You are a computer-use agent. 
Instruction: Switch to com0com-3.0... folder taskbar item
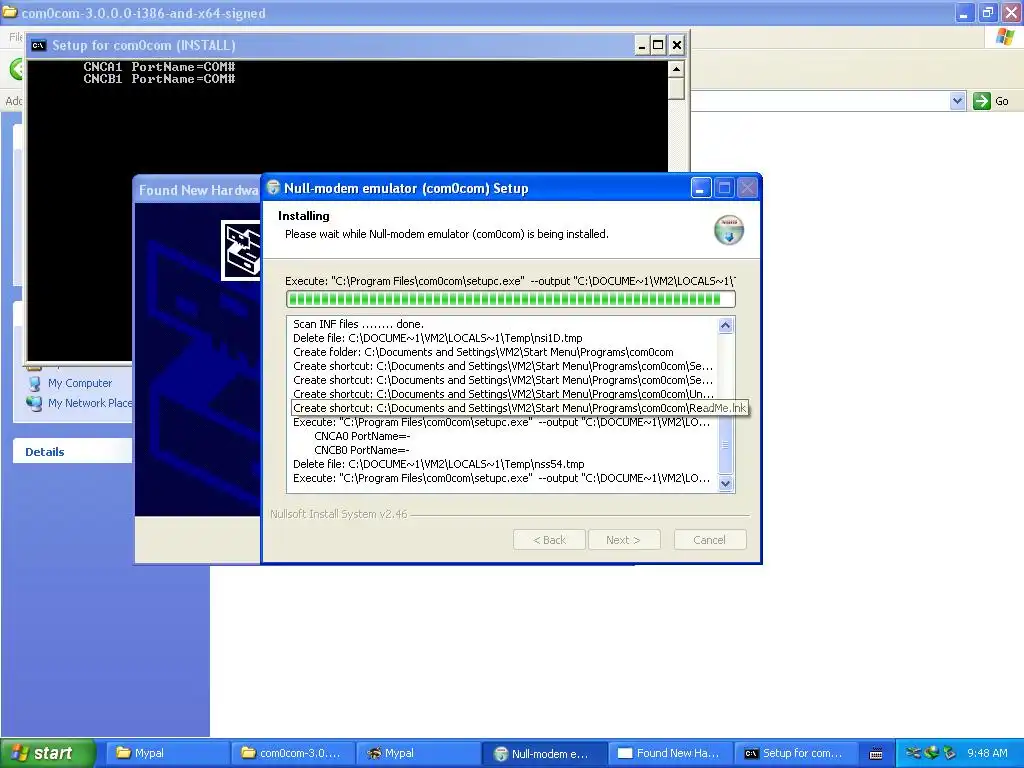pos(293,753)
